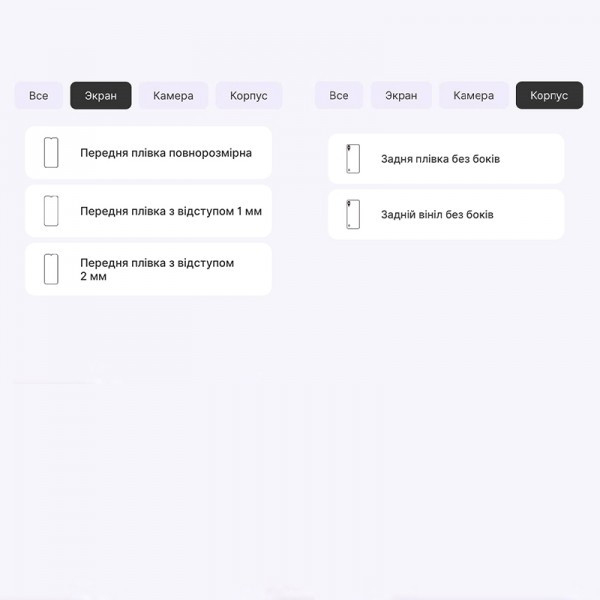Switch to inactive Экран tab in Корпус-selected filter row
This screenshot has height=600, width=600.
[401, 95]
